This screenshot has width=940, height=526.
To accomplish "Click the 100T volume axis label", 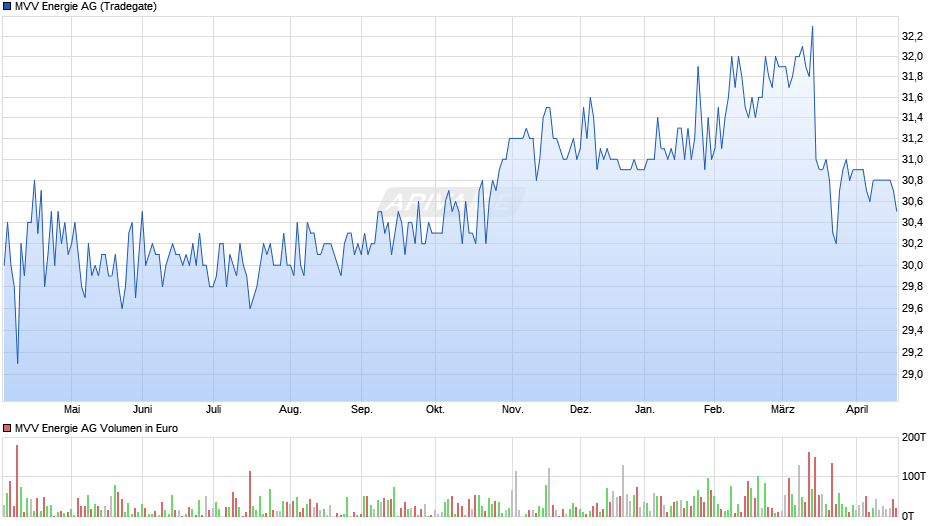I will coord(914,476).
